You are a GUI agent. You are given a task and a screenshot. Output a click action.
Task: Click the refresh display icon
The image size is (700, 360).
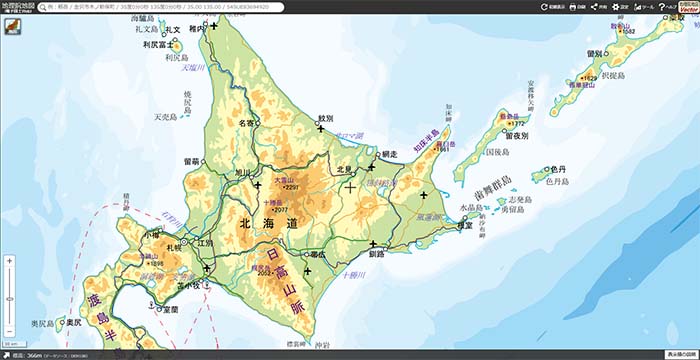[544, 7]
